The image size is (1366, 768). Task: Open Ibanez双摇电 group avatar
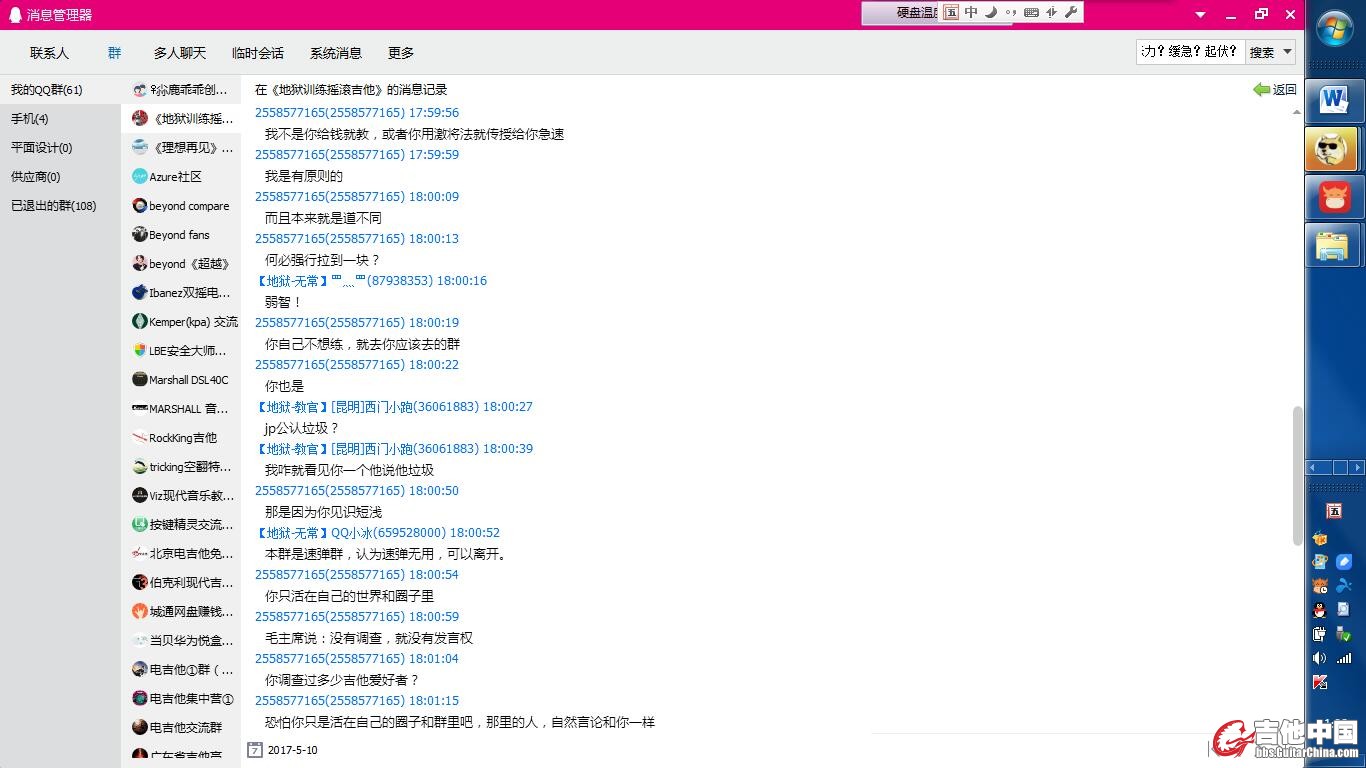click(x=140, y=293)
